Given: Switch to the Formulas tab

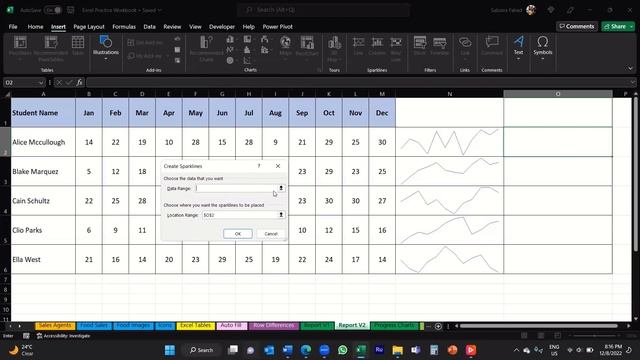Looking at the screenshot, I should click(x=124, y=27).
